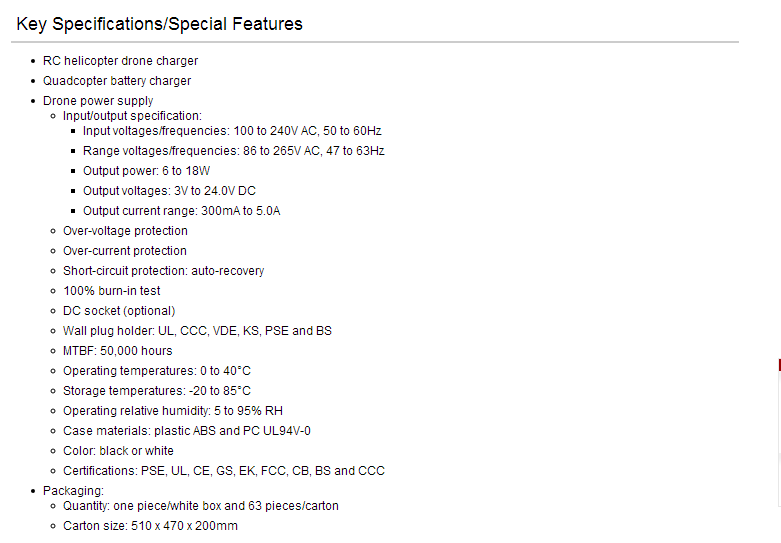Click the Storage temperatures line
This screenshot has width=781, height=543.
(x=157, y=391)
